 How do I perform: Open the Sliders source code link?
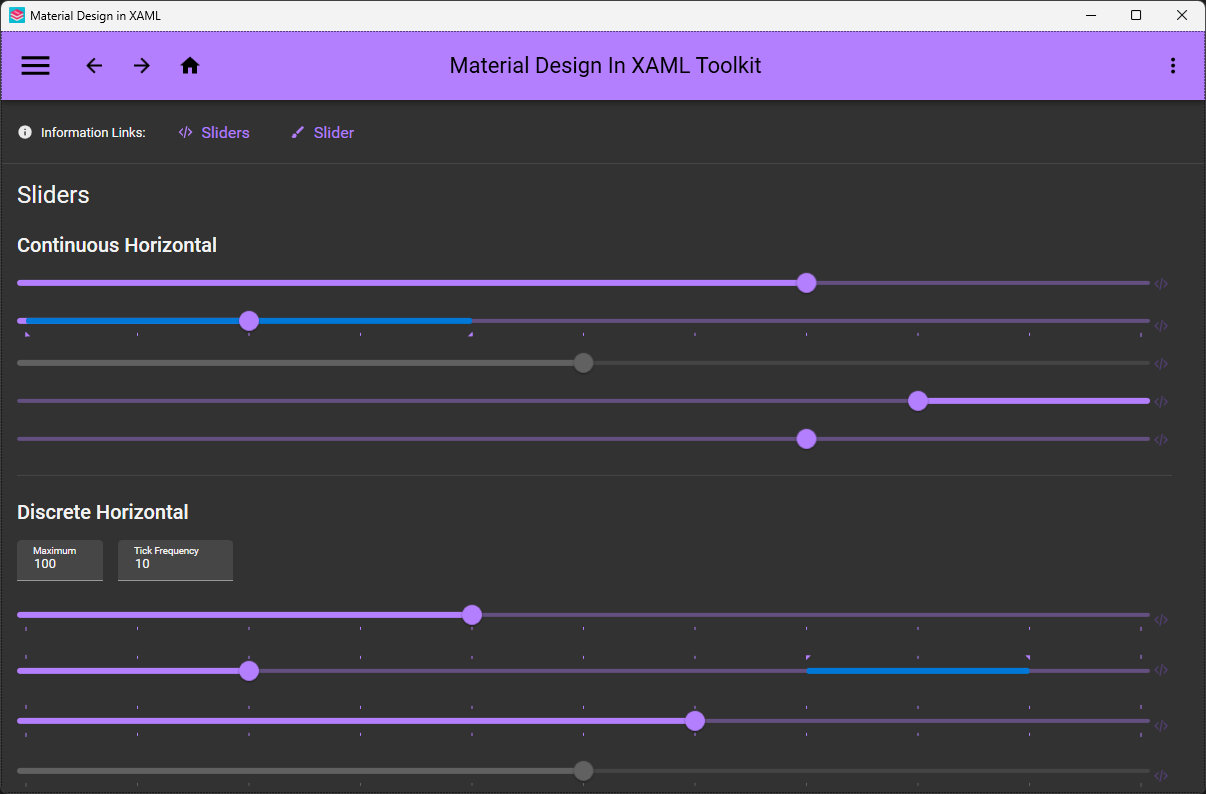214,132
